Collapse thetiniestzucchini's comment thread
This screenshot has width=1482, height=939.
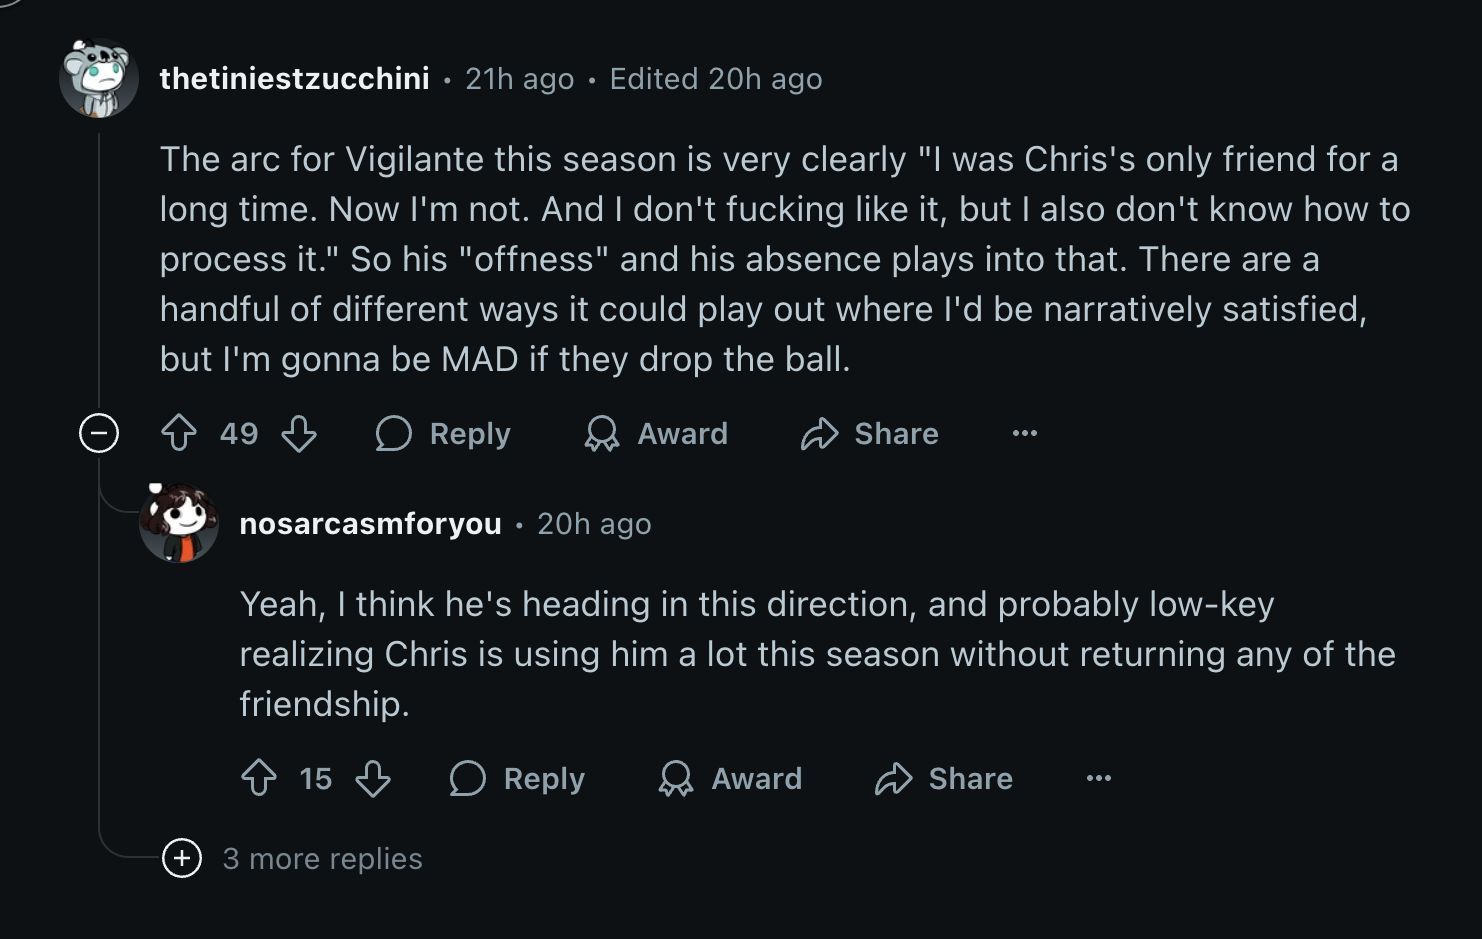(x=99, y=433)
